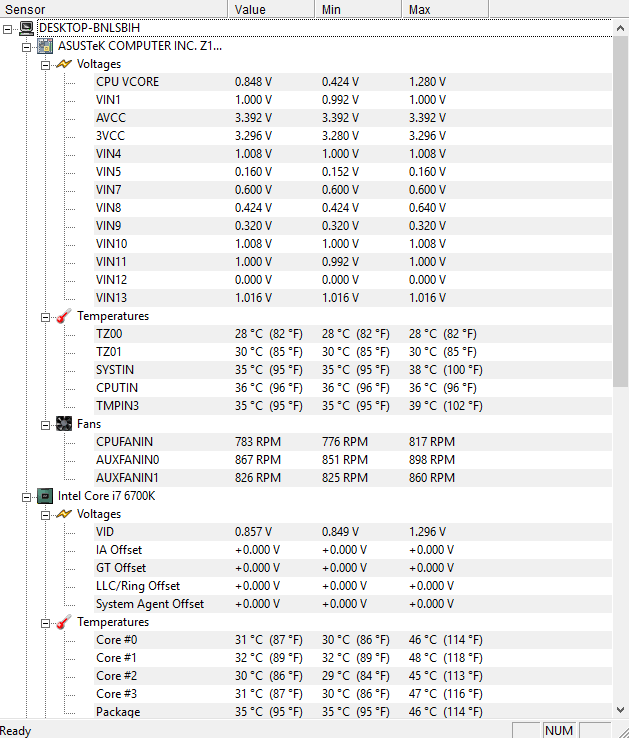The height and width of the screenshot is (738, 629).
Task: Select the Core #1 temperature row
Action: point(353,658)
